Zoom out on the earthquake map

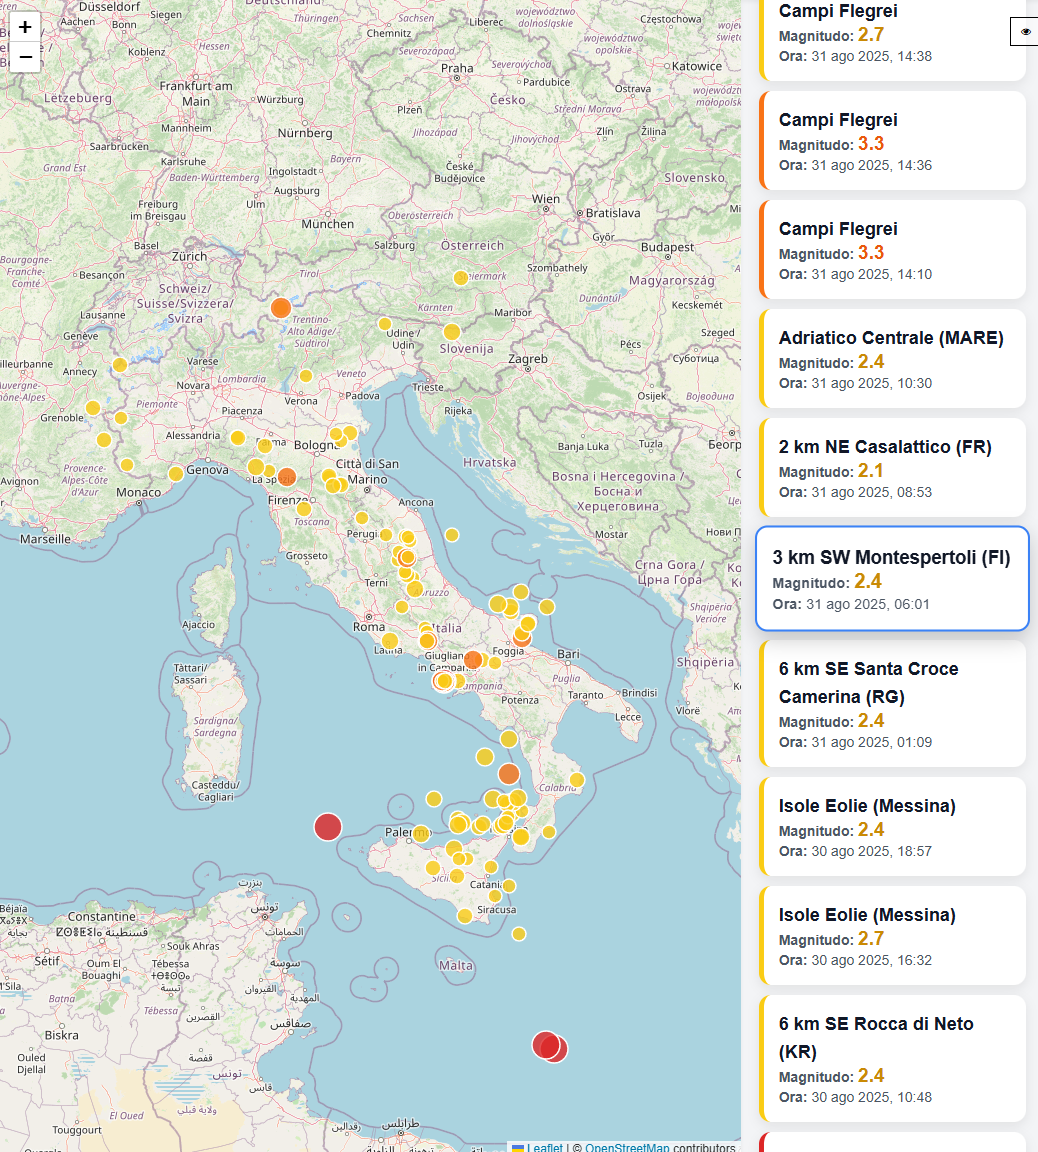tap(25, 57)
